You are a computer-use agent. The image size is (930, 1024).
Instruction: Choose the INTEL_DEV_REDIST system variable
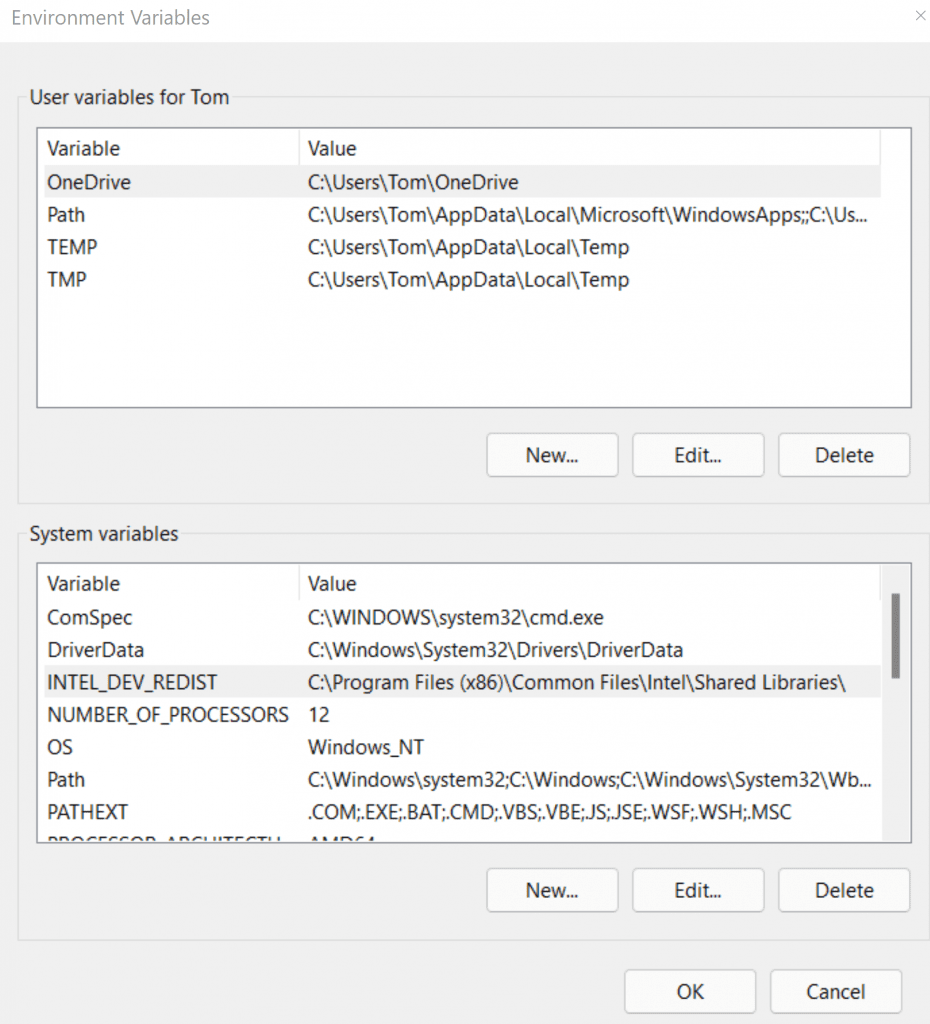coord(132,682)
